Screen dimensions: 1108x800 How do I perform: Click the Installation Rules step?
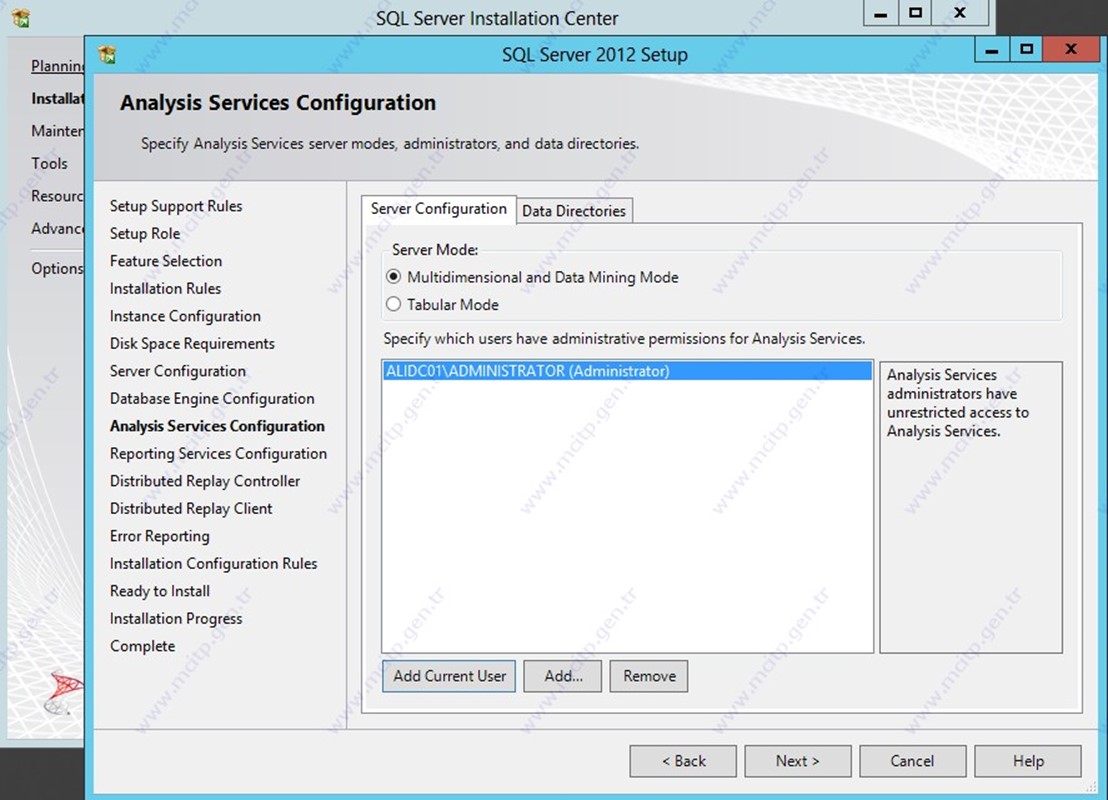(165, 288)
